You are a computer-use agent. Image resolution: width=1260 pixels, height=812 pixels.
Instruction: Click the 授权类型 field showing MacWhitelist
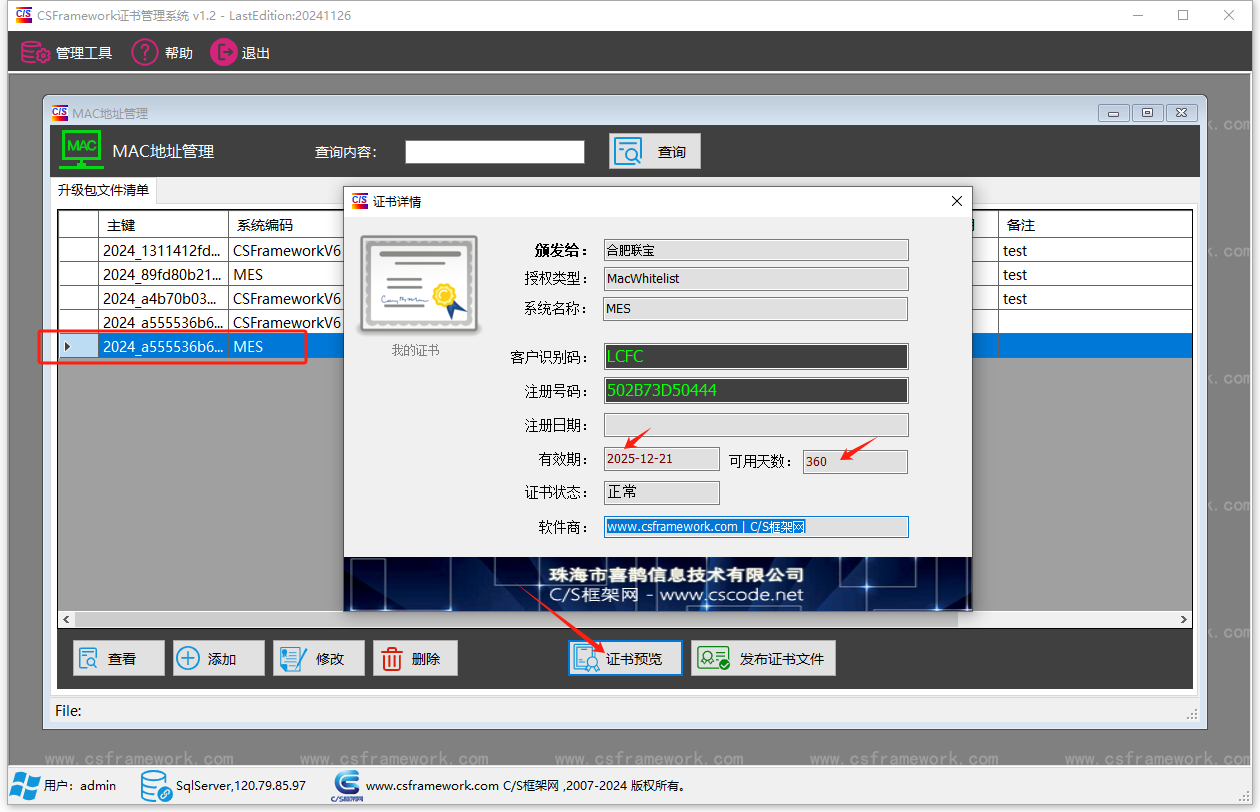(756, 279)
